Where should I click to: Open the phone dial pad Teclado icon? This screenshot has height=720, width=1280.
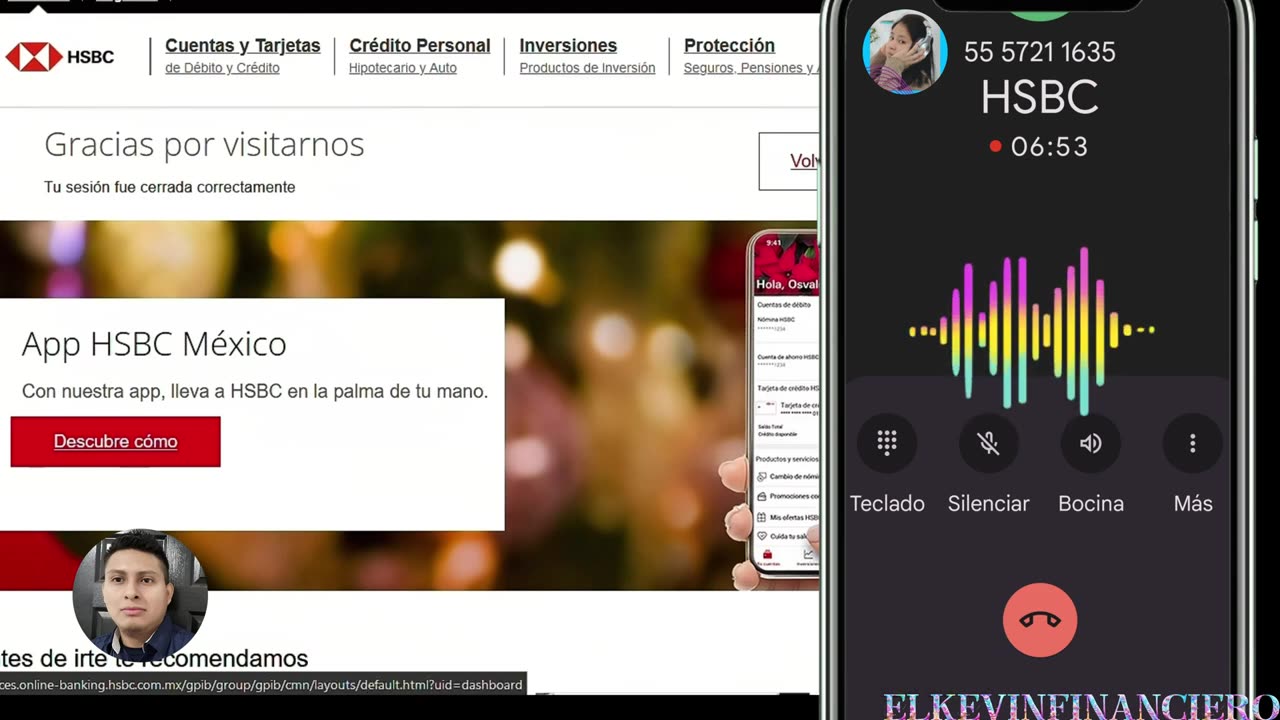click(887, 443)
